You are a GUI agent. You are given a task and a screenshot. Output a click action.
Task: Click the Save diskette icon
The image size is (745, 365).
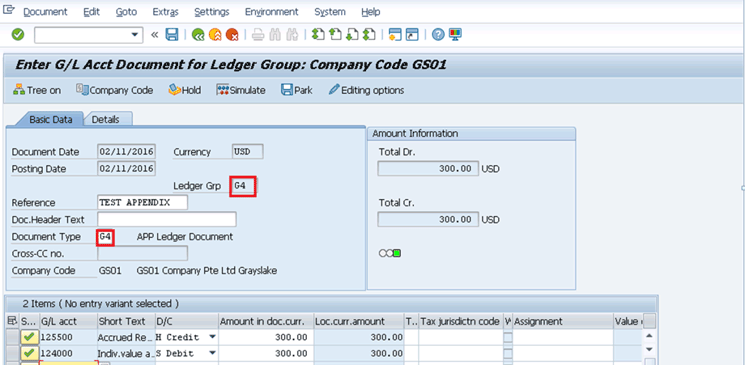click(172, 35)
